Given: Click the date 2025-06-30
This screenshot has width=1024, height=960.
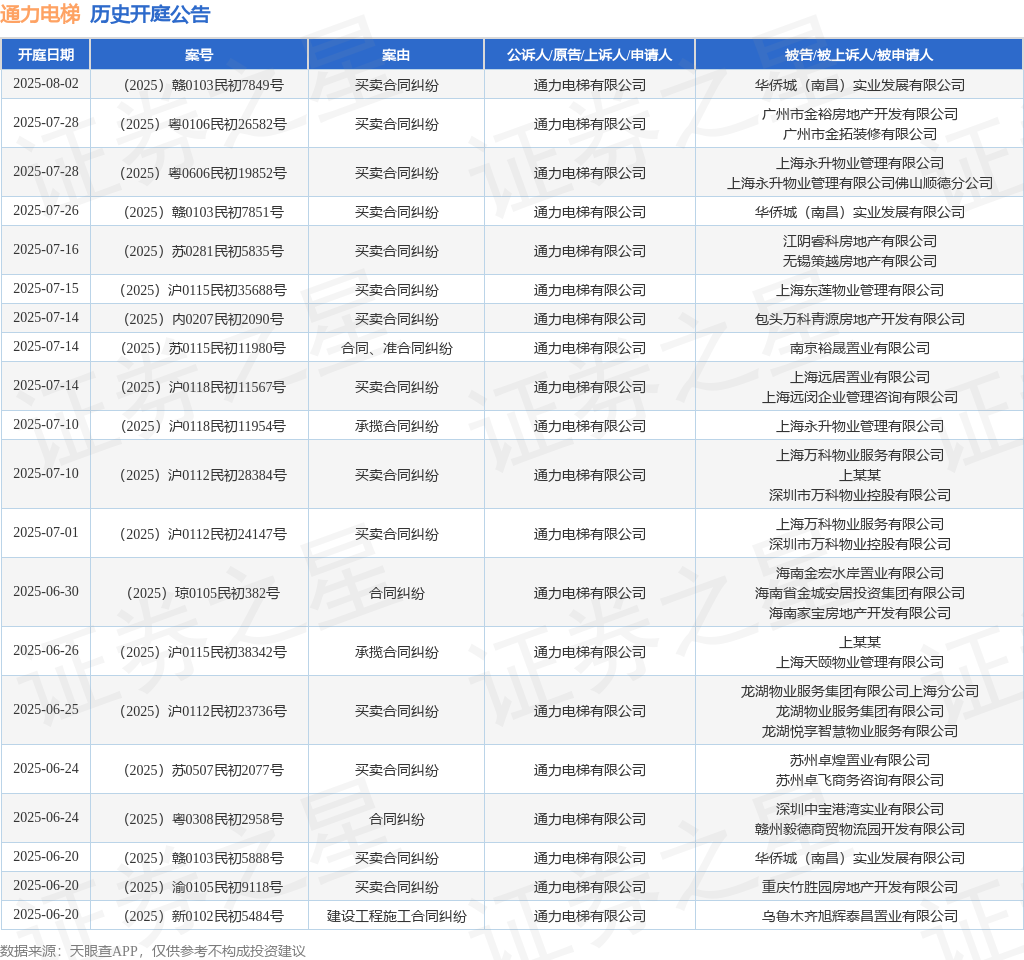Looking at the screenshot, I should pyautogui.click(x=46, y=592).
